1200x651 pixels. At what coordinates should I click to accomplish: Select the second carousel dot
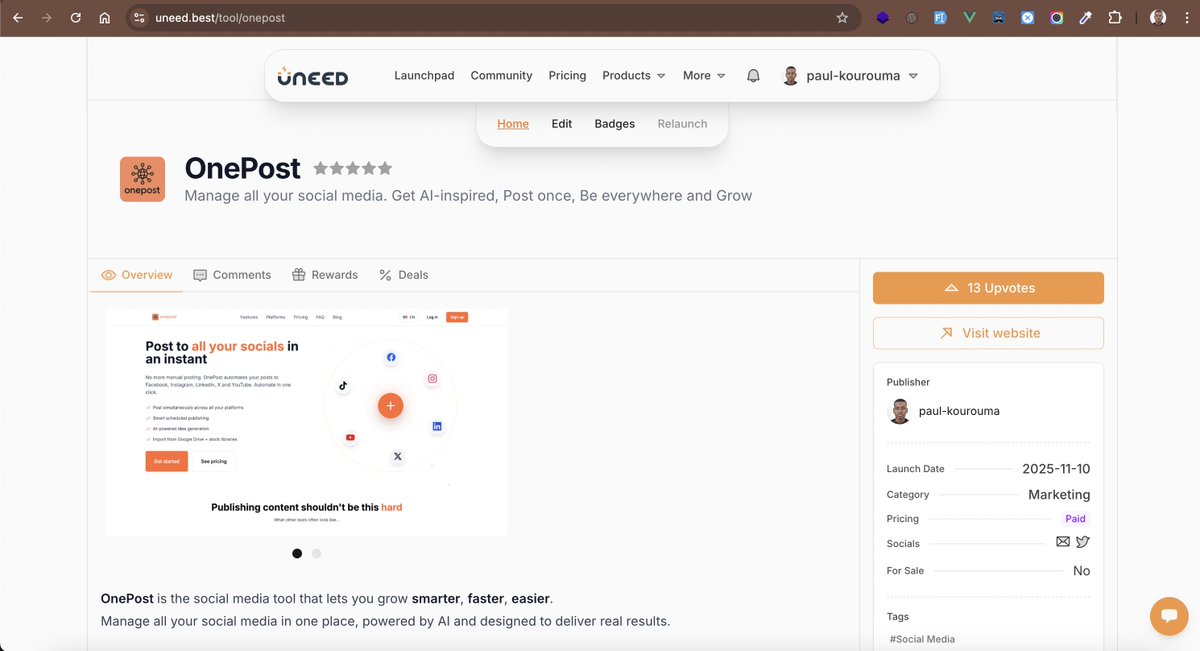pos(317,553)
